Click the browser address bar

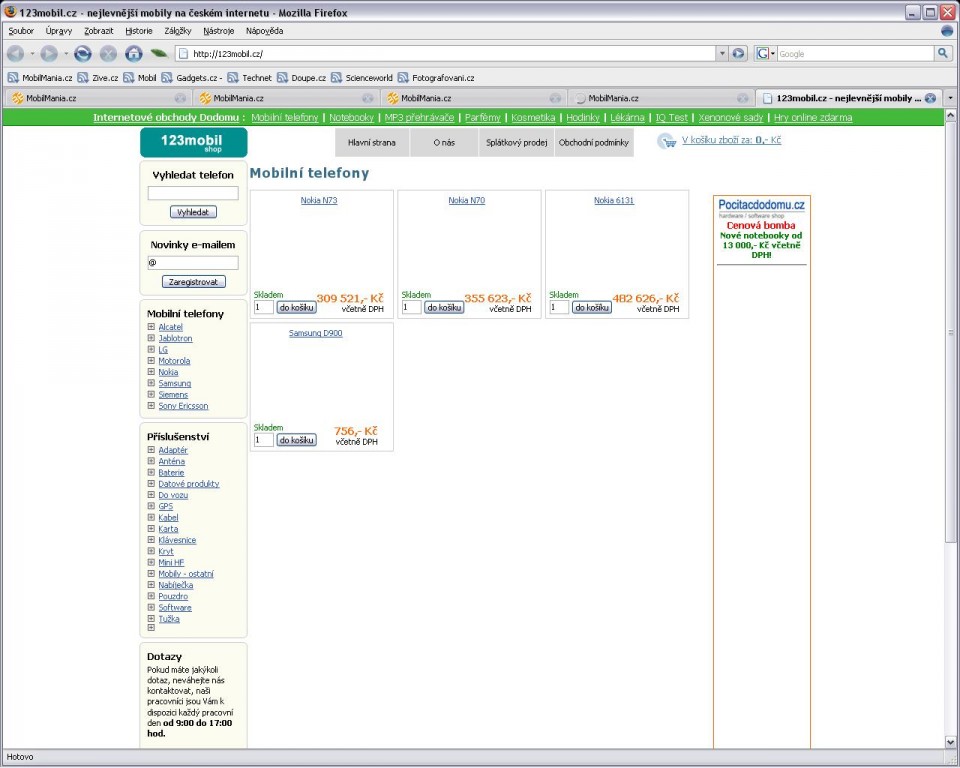coord(446,54)
